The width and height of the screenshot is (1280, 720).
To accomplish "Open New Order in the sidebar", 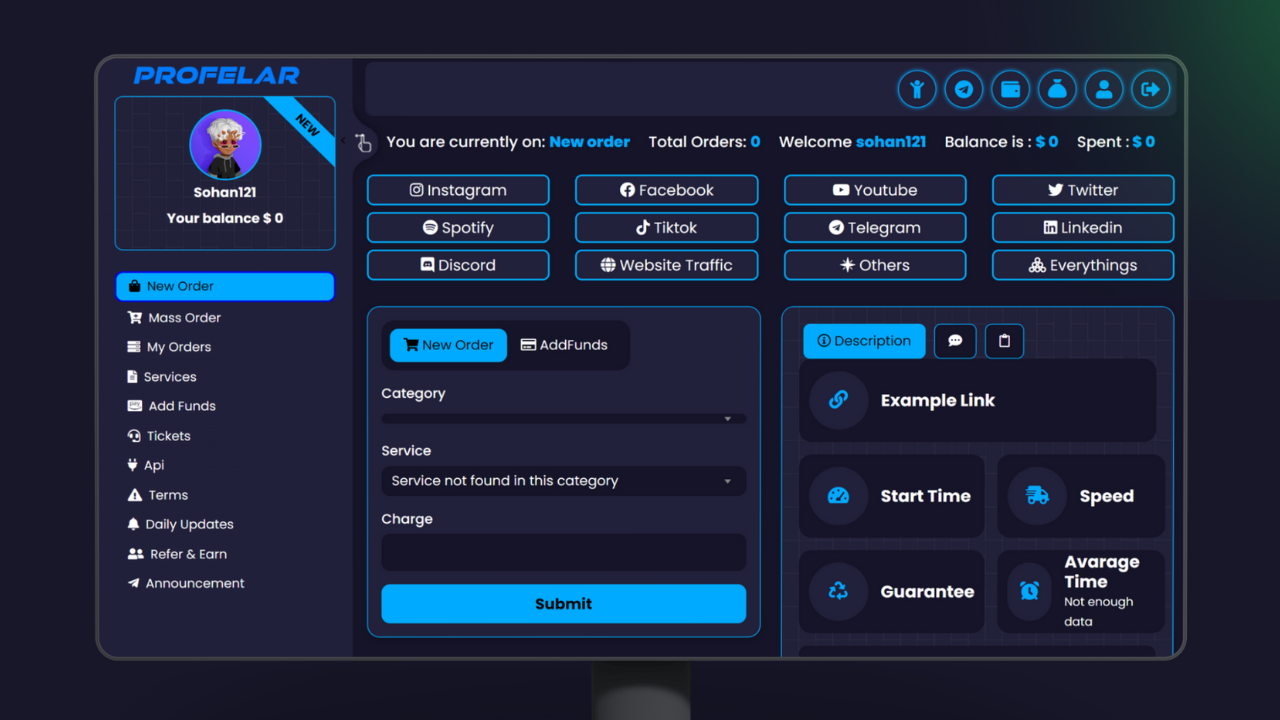I will coord(225,286).
